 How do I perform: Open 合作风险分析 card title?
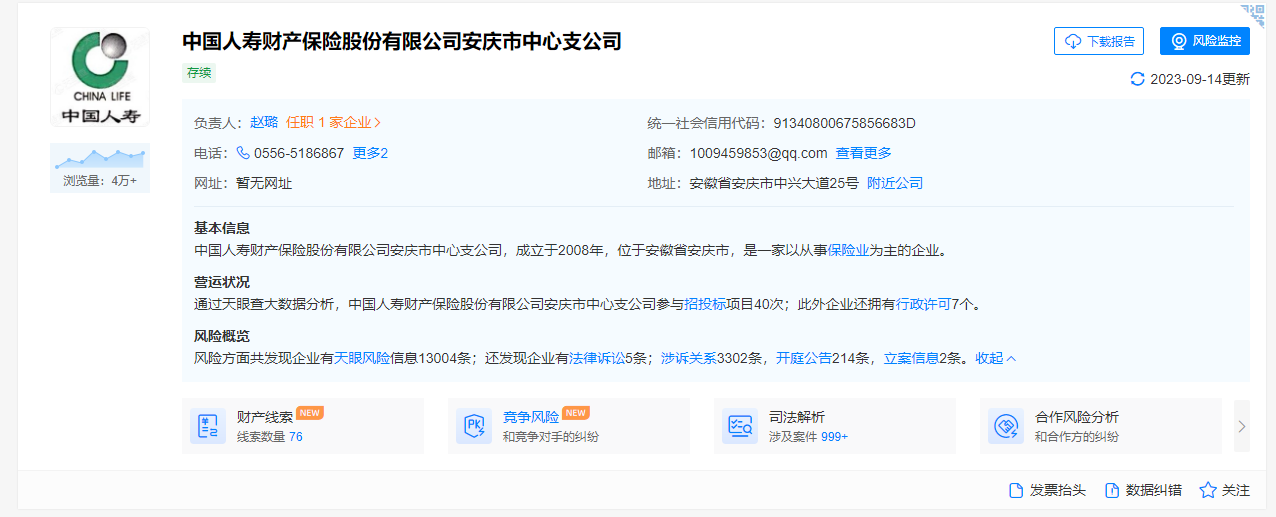[x=1077, y=417]
